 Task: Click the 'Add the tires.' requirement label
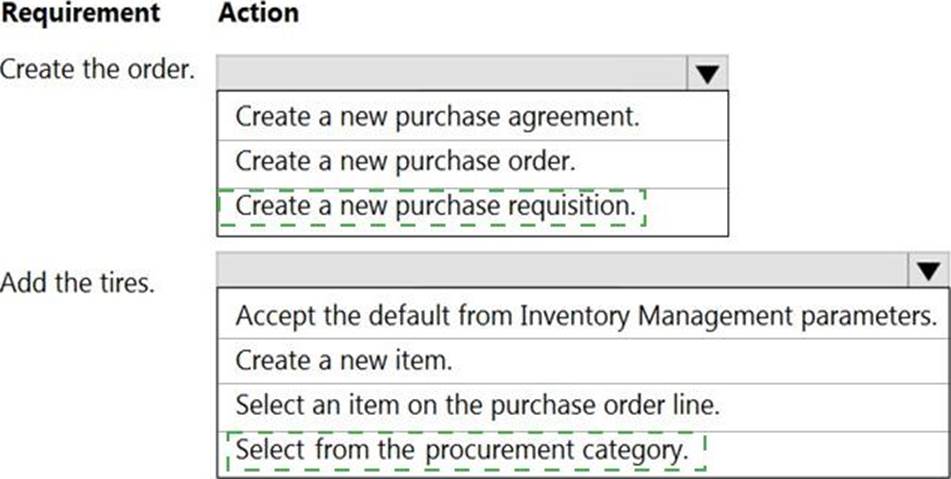tap(78, 283)
